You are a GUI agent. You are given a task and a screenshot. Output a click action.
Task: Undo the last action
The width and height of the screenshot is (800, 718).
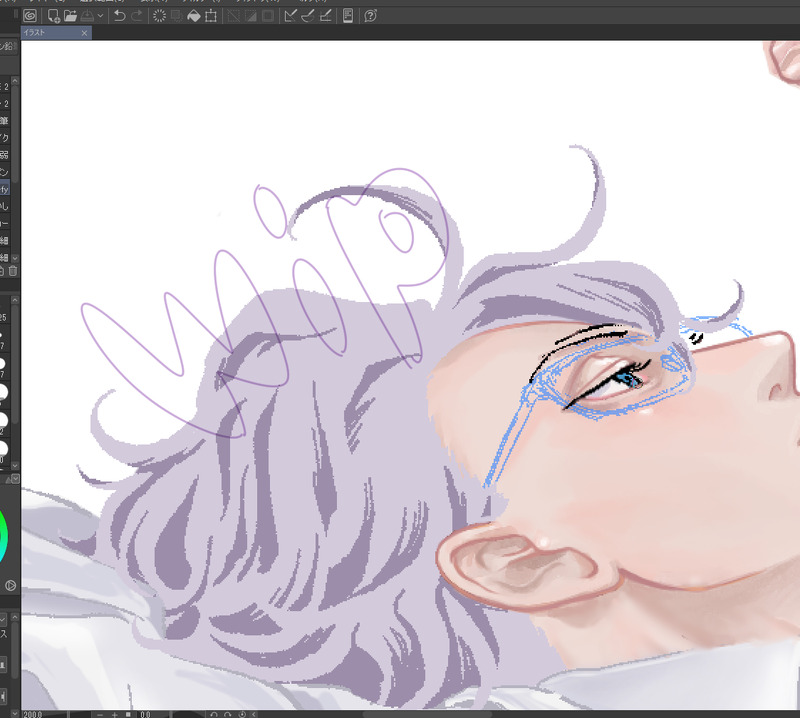pyautogui.click(x=119, y=16)
